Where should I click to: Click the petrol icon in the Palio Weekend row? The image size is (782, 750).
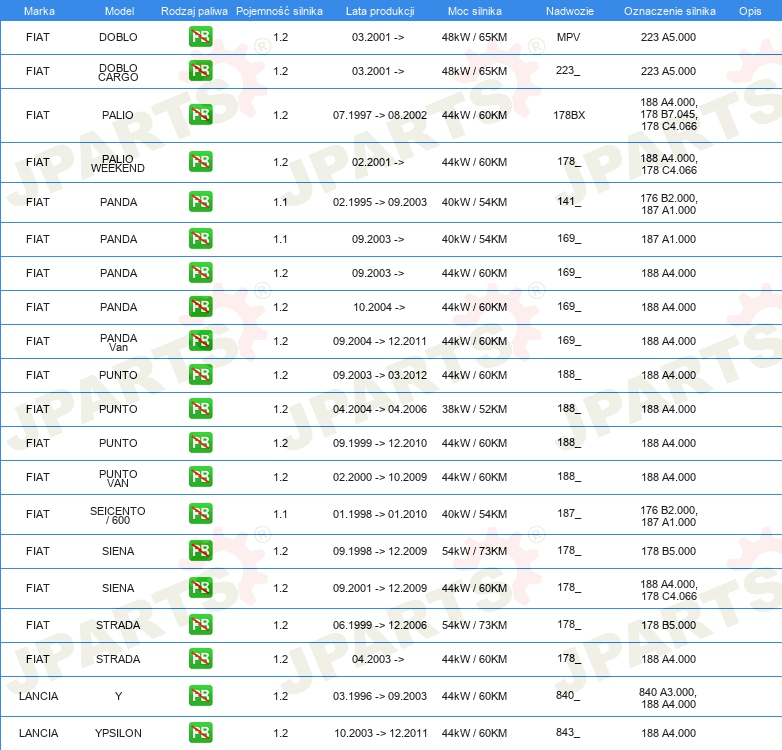pyautogui.click(x=200, y=162)
